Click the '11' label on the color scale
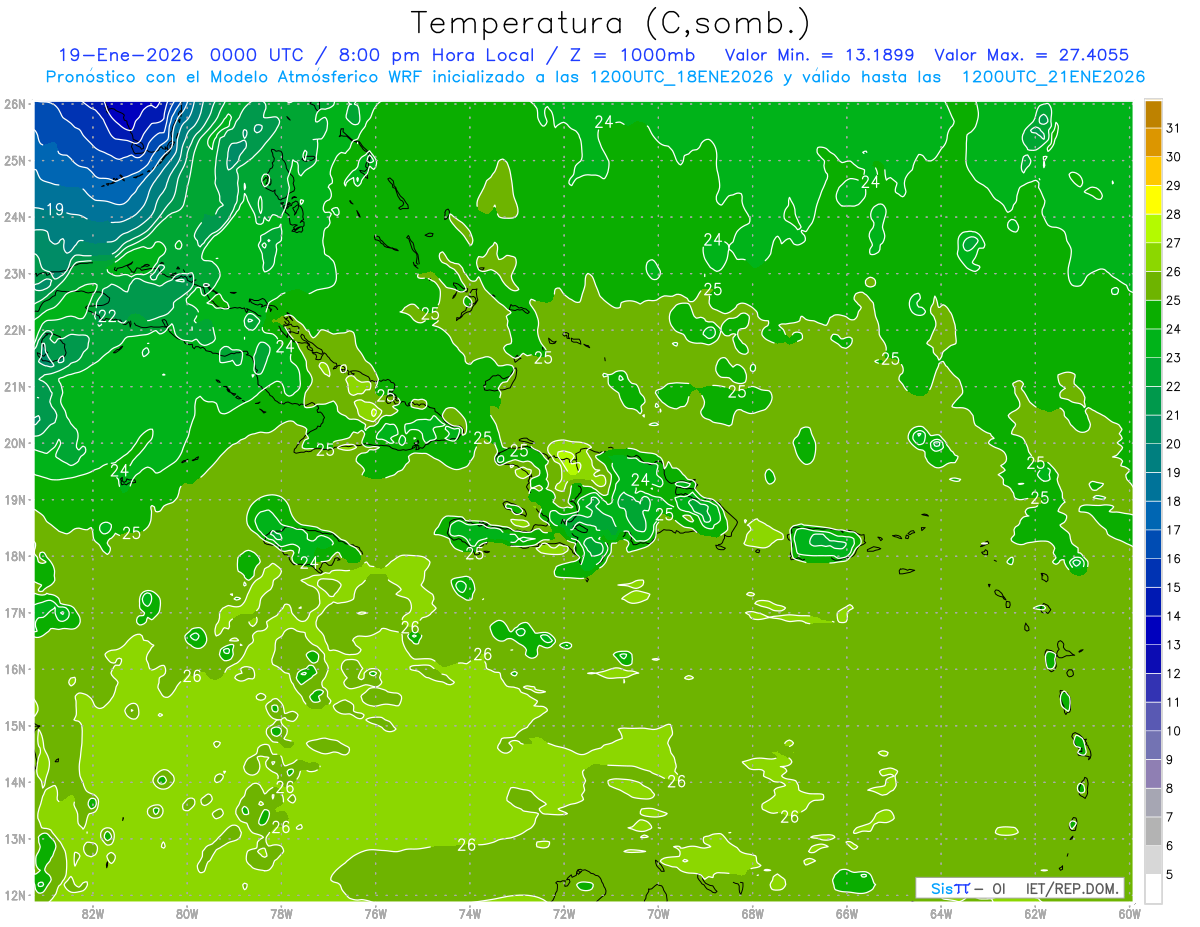Viewport: 1200px width, 927px height. (1173, 701)
